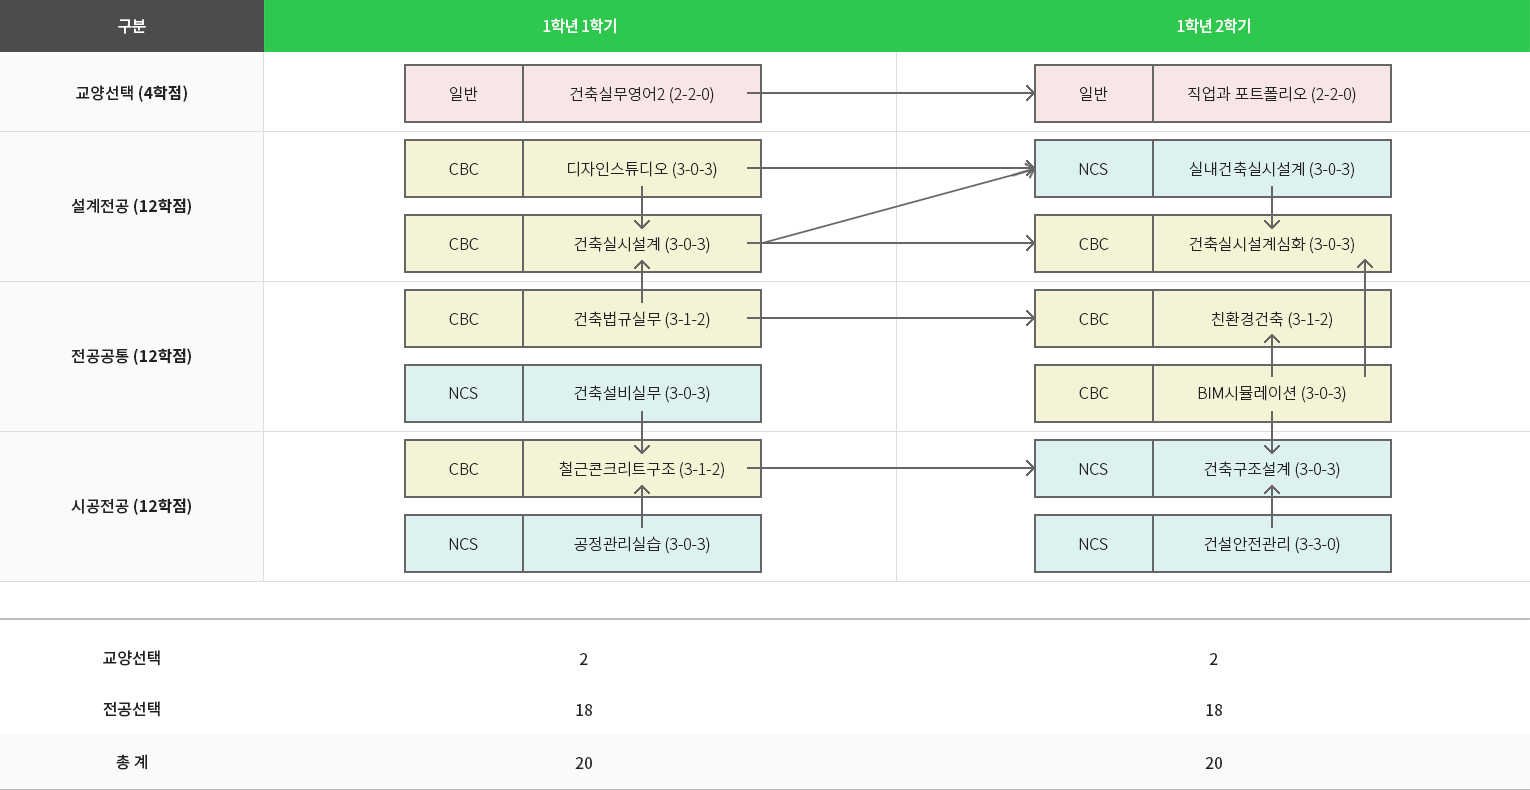
Task: Click NCS label beside 공정관리실습
Action: (464, 544)
